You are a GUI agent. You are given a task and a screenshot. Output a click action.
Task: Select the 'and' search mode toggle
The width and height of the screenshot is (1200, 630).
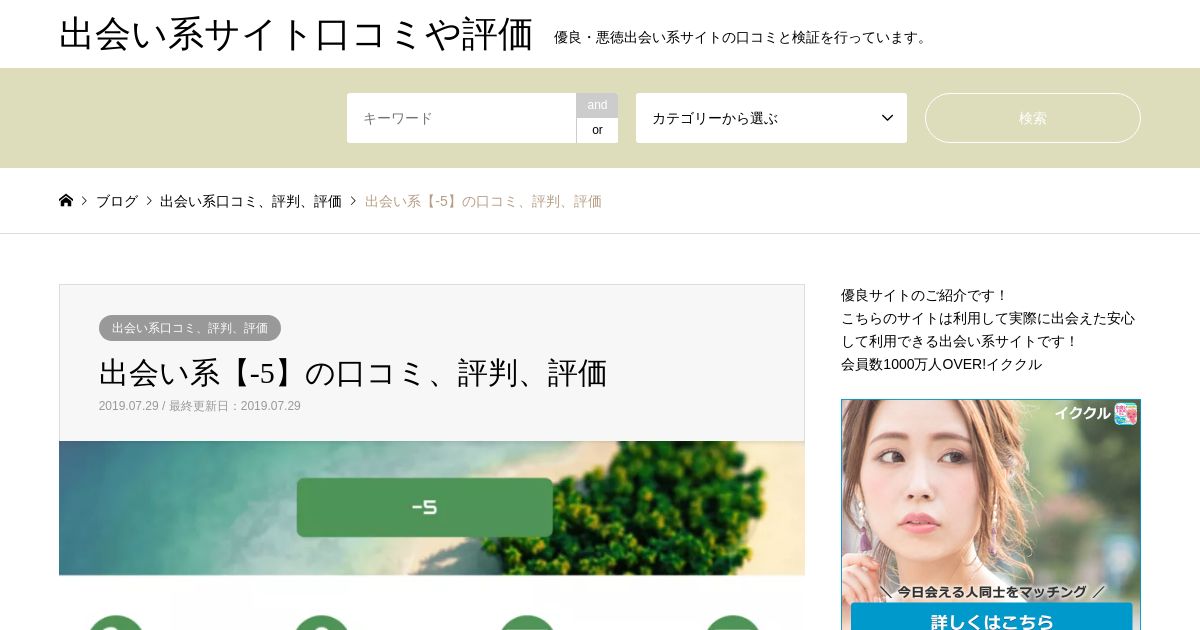coord(597,105)
